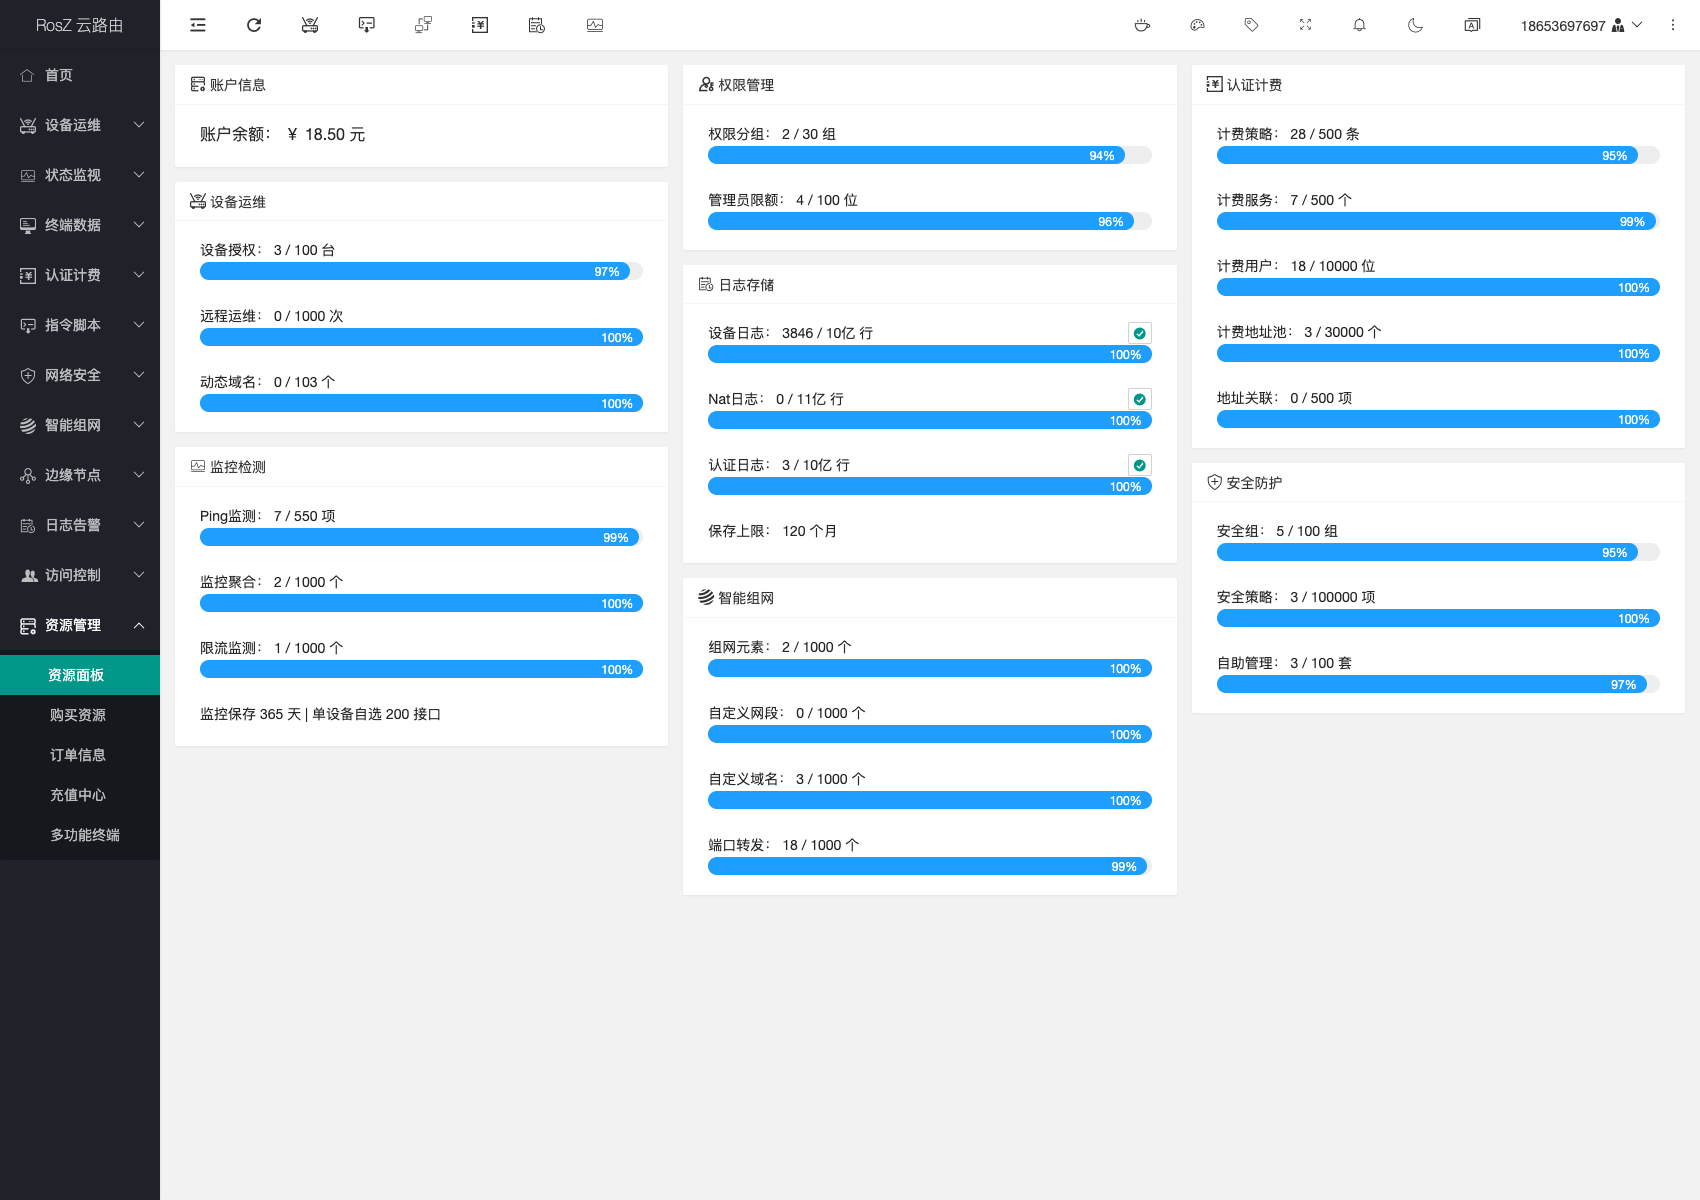1700x1200 pixels.
Task: Click the refresh icon in the top toolbar
Action: coord(254,25)
